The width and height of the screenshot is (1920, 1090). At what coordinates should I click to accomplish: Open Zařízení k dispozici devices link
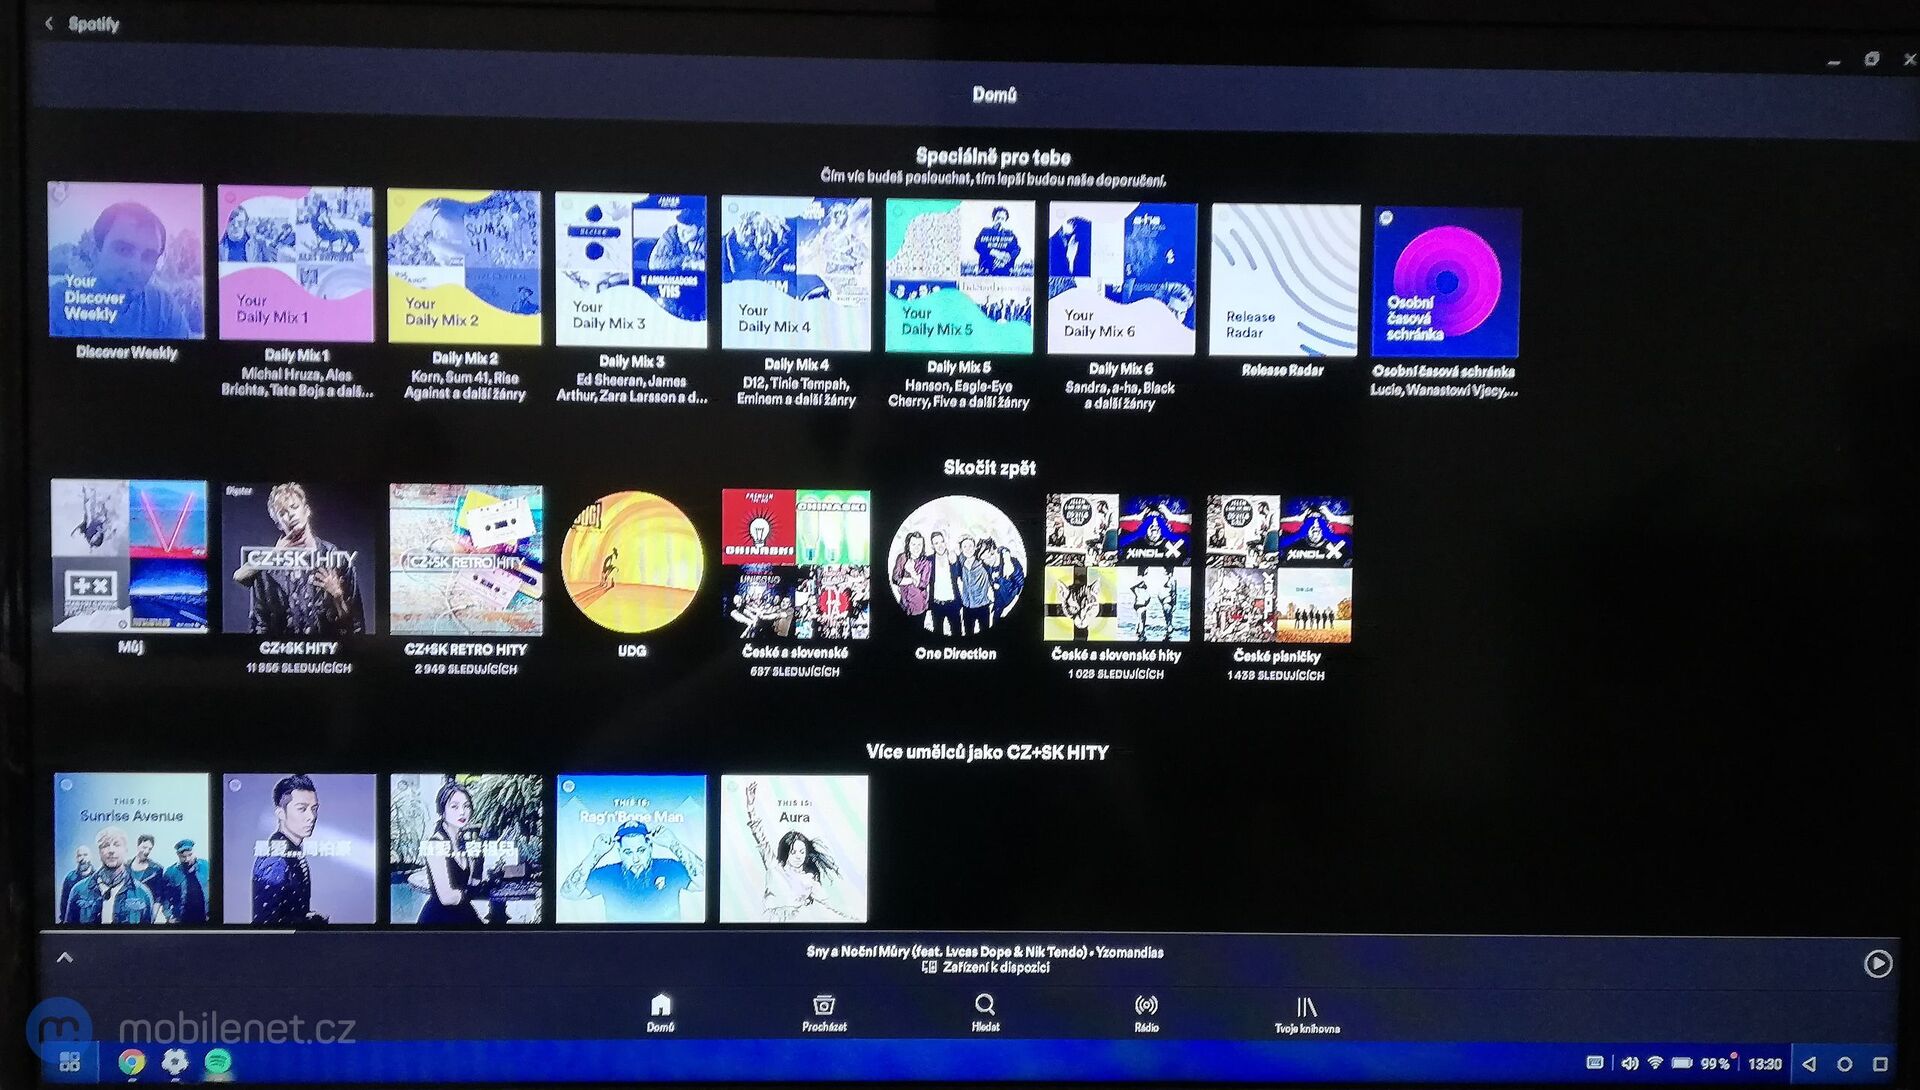986,968
